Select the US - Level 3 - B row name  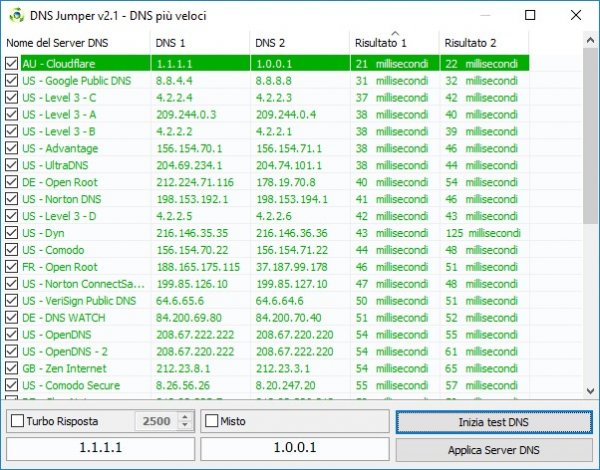click(59, 131)
